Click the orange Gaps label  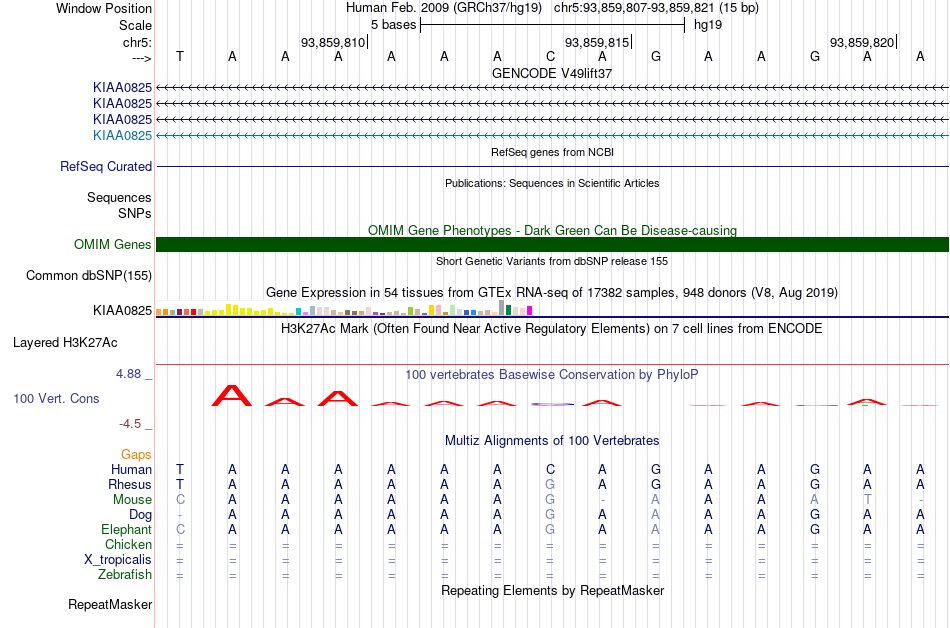136,455
